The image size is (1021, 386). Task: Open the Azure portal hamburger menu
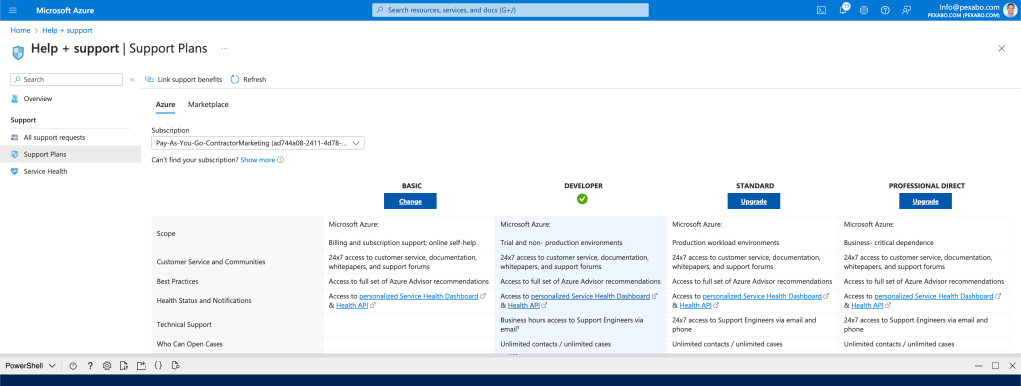pos(13,10)
